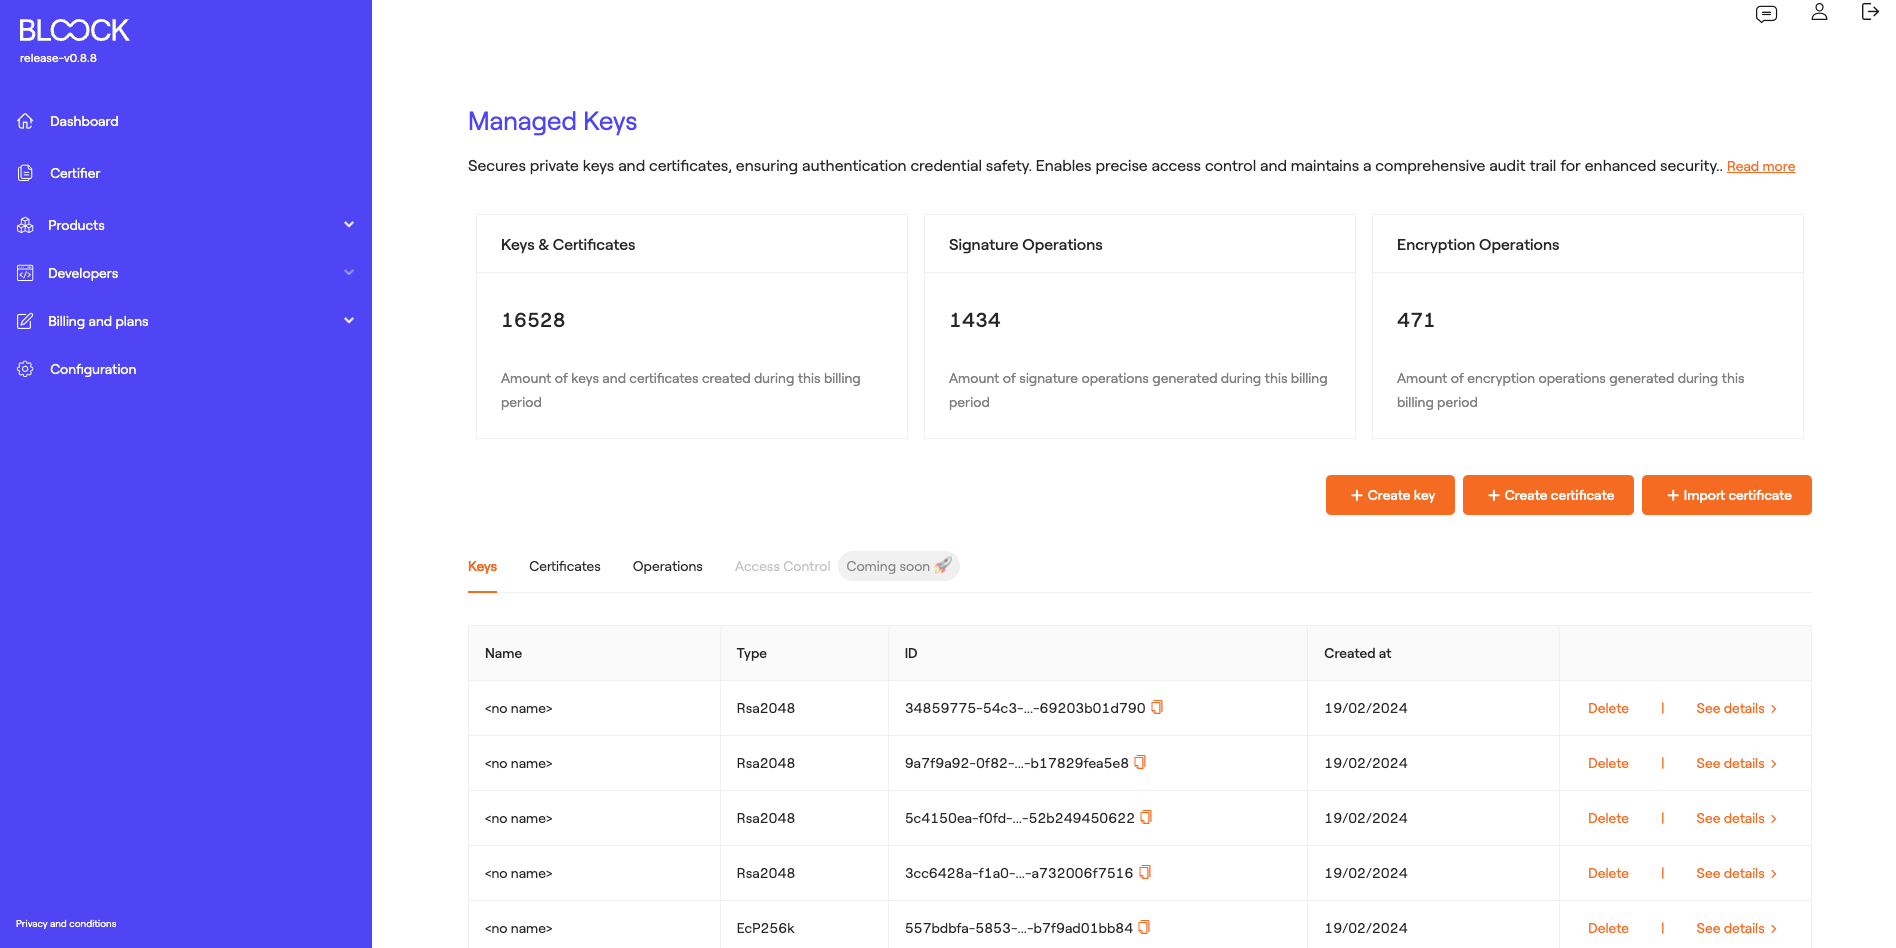Copy the ID 34859775-54c3 key
Screen dimensions: 1896x948
coord(1157,707)
